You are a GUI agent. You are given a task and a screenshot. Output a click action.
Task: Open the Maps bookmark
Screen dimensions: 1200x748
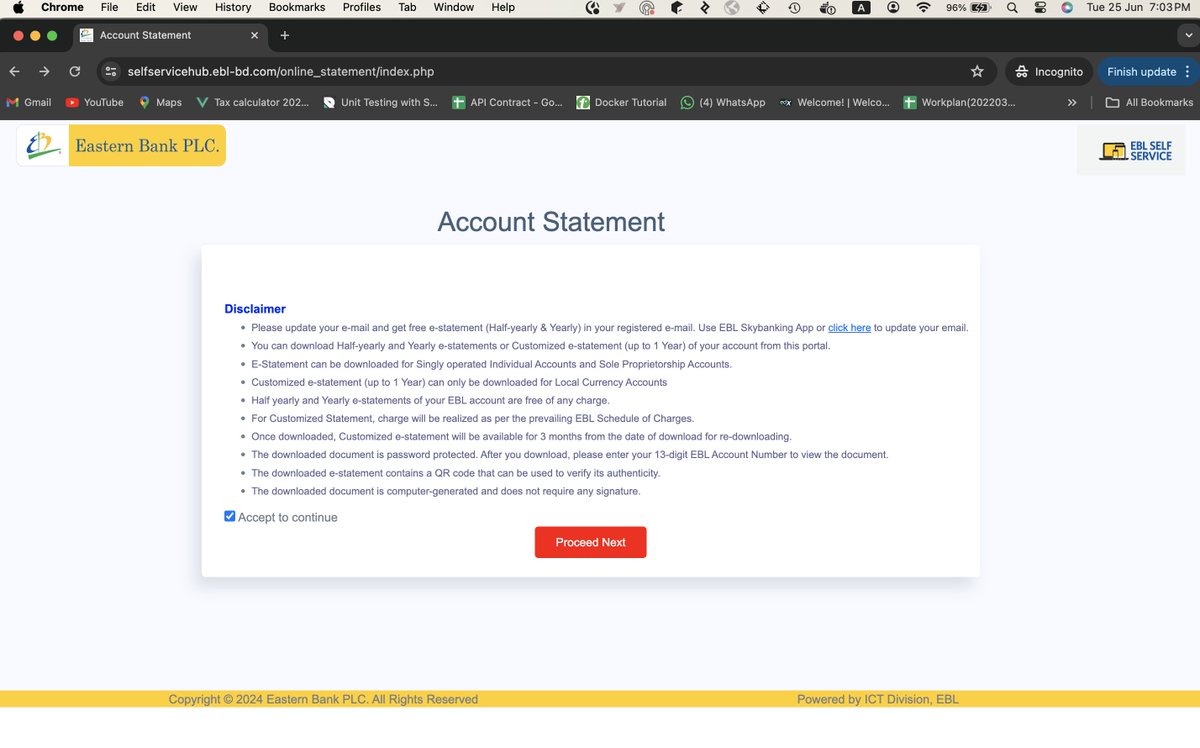[x=160, y=102]
